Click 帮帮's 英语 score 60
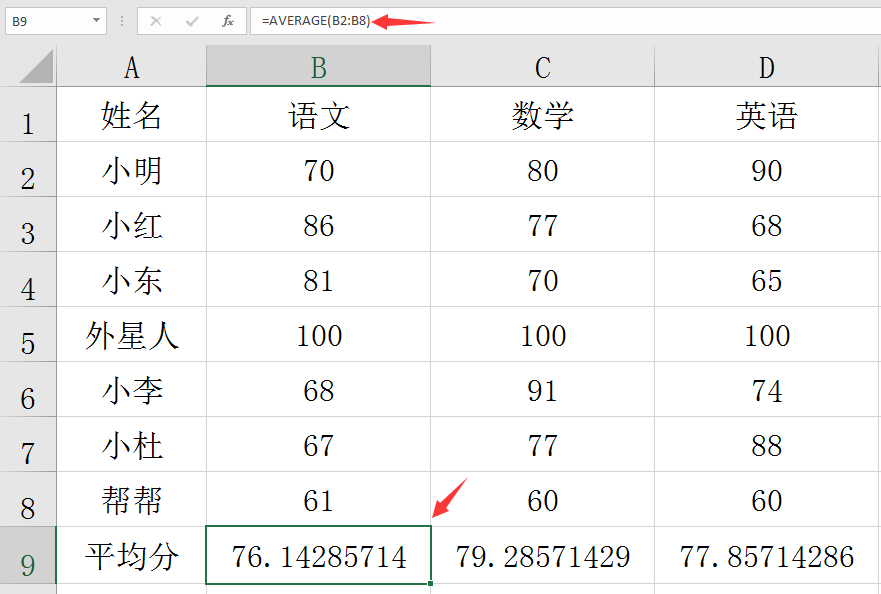Screen dimensions: 881x594 [x=767, y=500]
